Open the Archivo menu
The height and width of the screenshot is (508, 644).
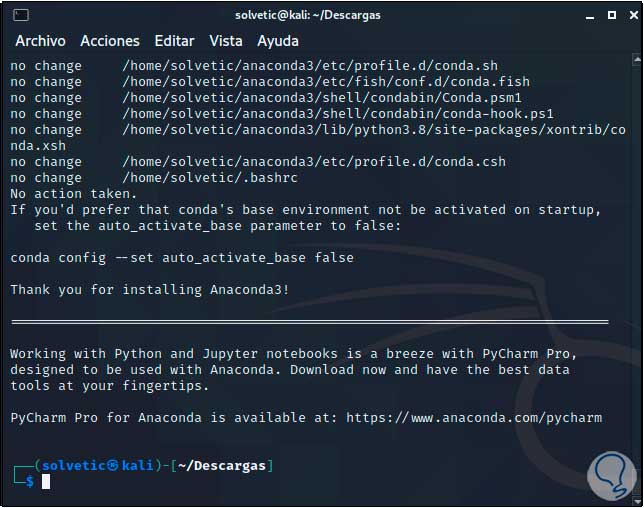[40, 41]
